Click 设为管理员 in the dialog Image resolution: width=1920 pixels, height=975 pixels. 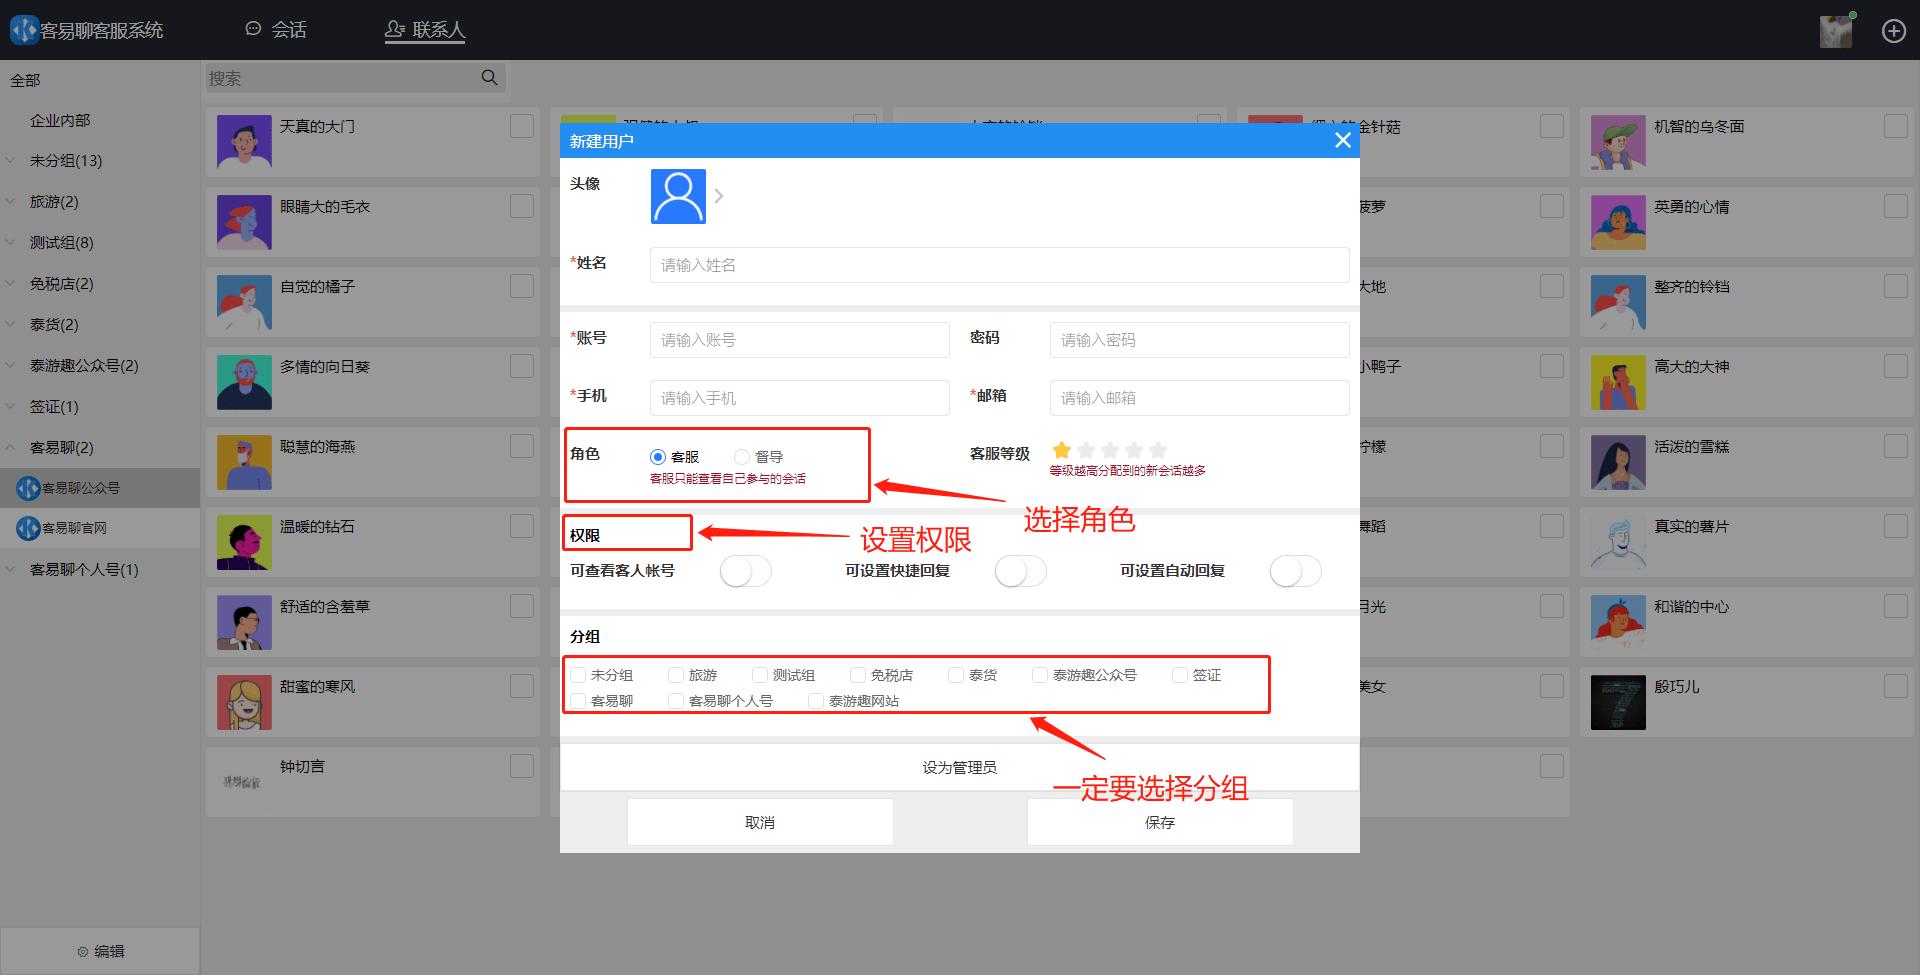(958, 766)
